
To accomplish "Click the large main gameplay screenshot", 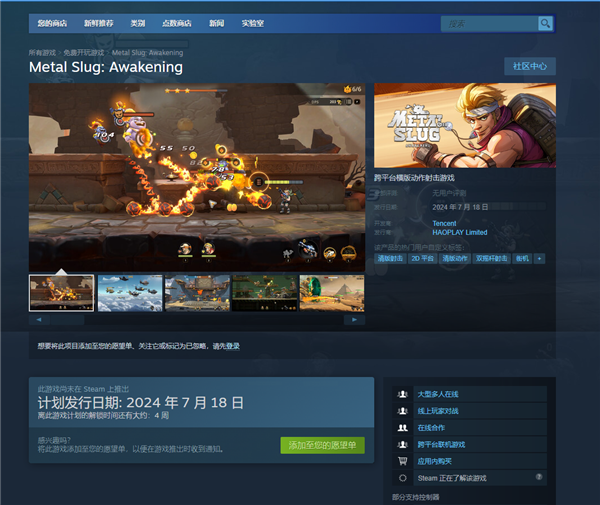I will [x=197, y=178].
